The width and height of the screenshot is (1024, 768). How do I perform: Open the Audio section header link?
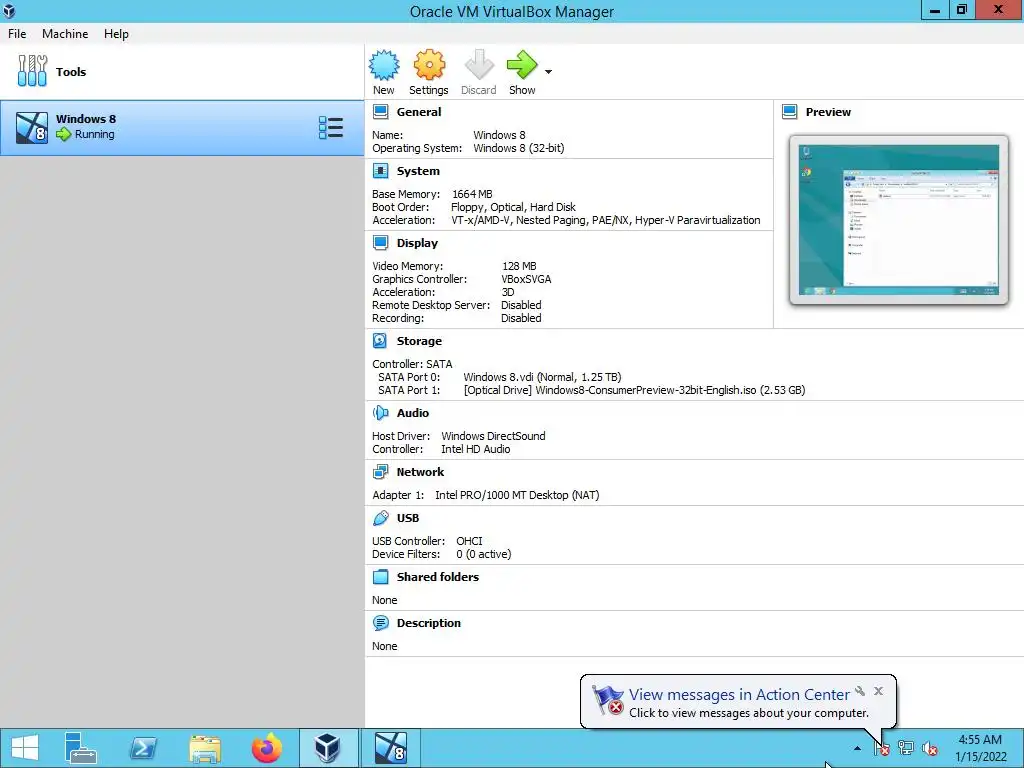pyautogui.click(x=413, y=413)
